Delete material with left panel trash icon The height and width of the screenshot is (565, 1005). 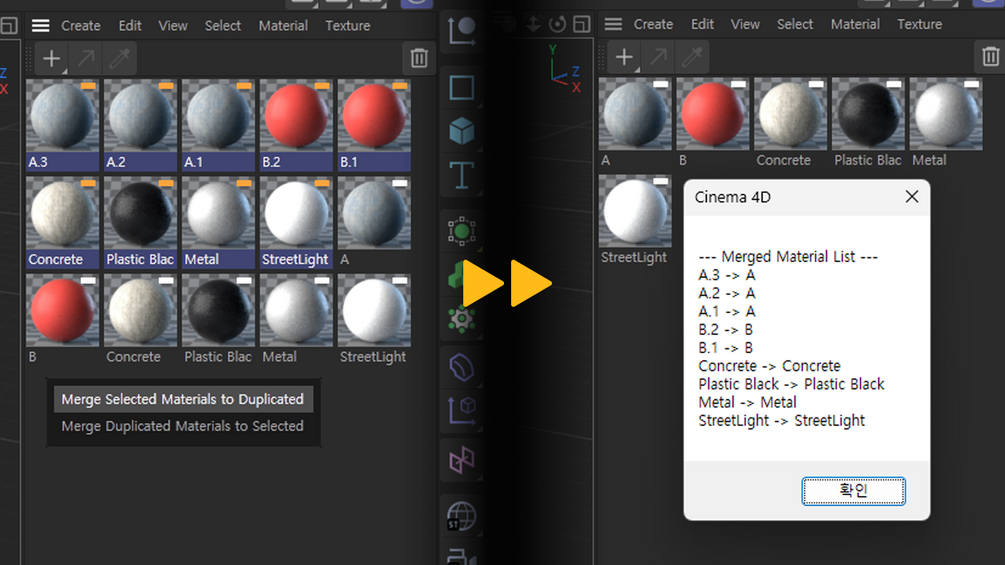419,58
